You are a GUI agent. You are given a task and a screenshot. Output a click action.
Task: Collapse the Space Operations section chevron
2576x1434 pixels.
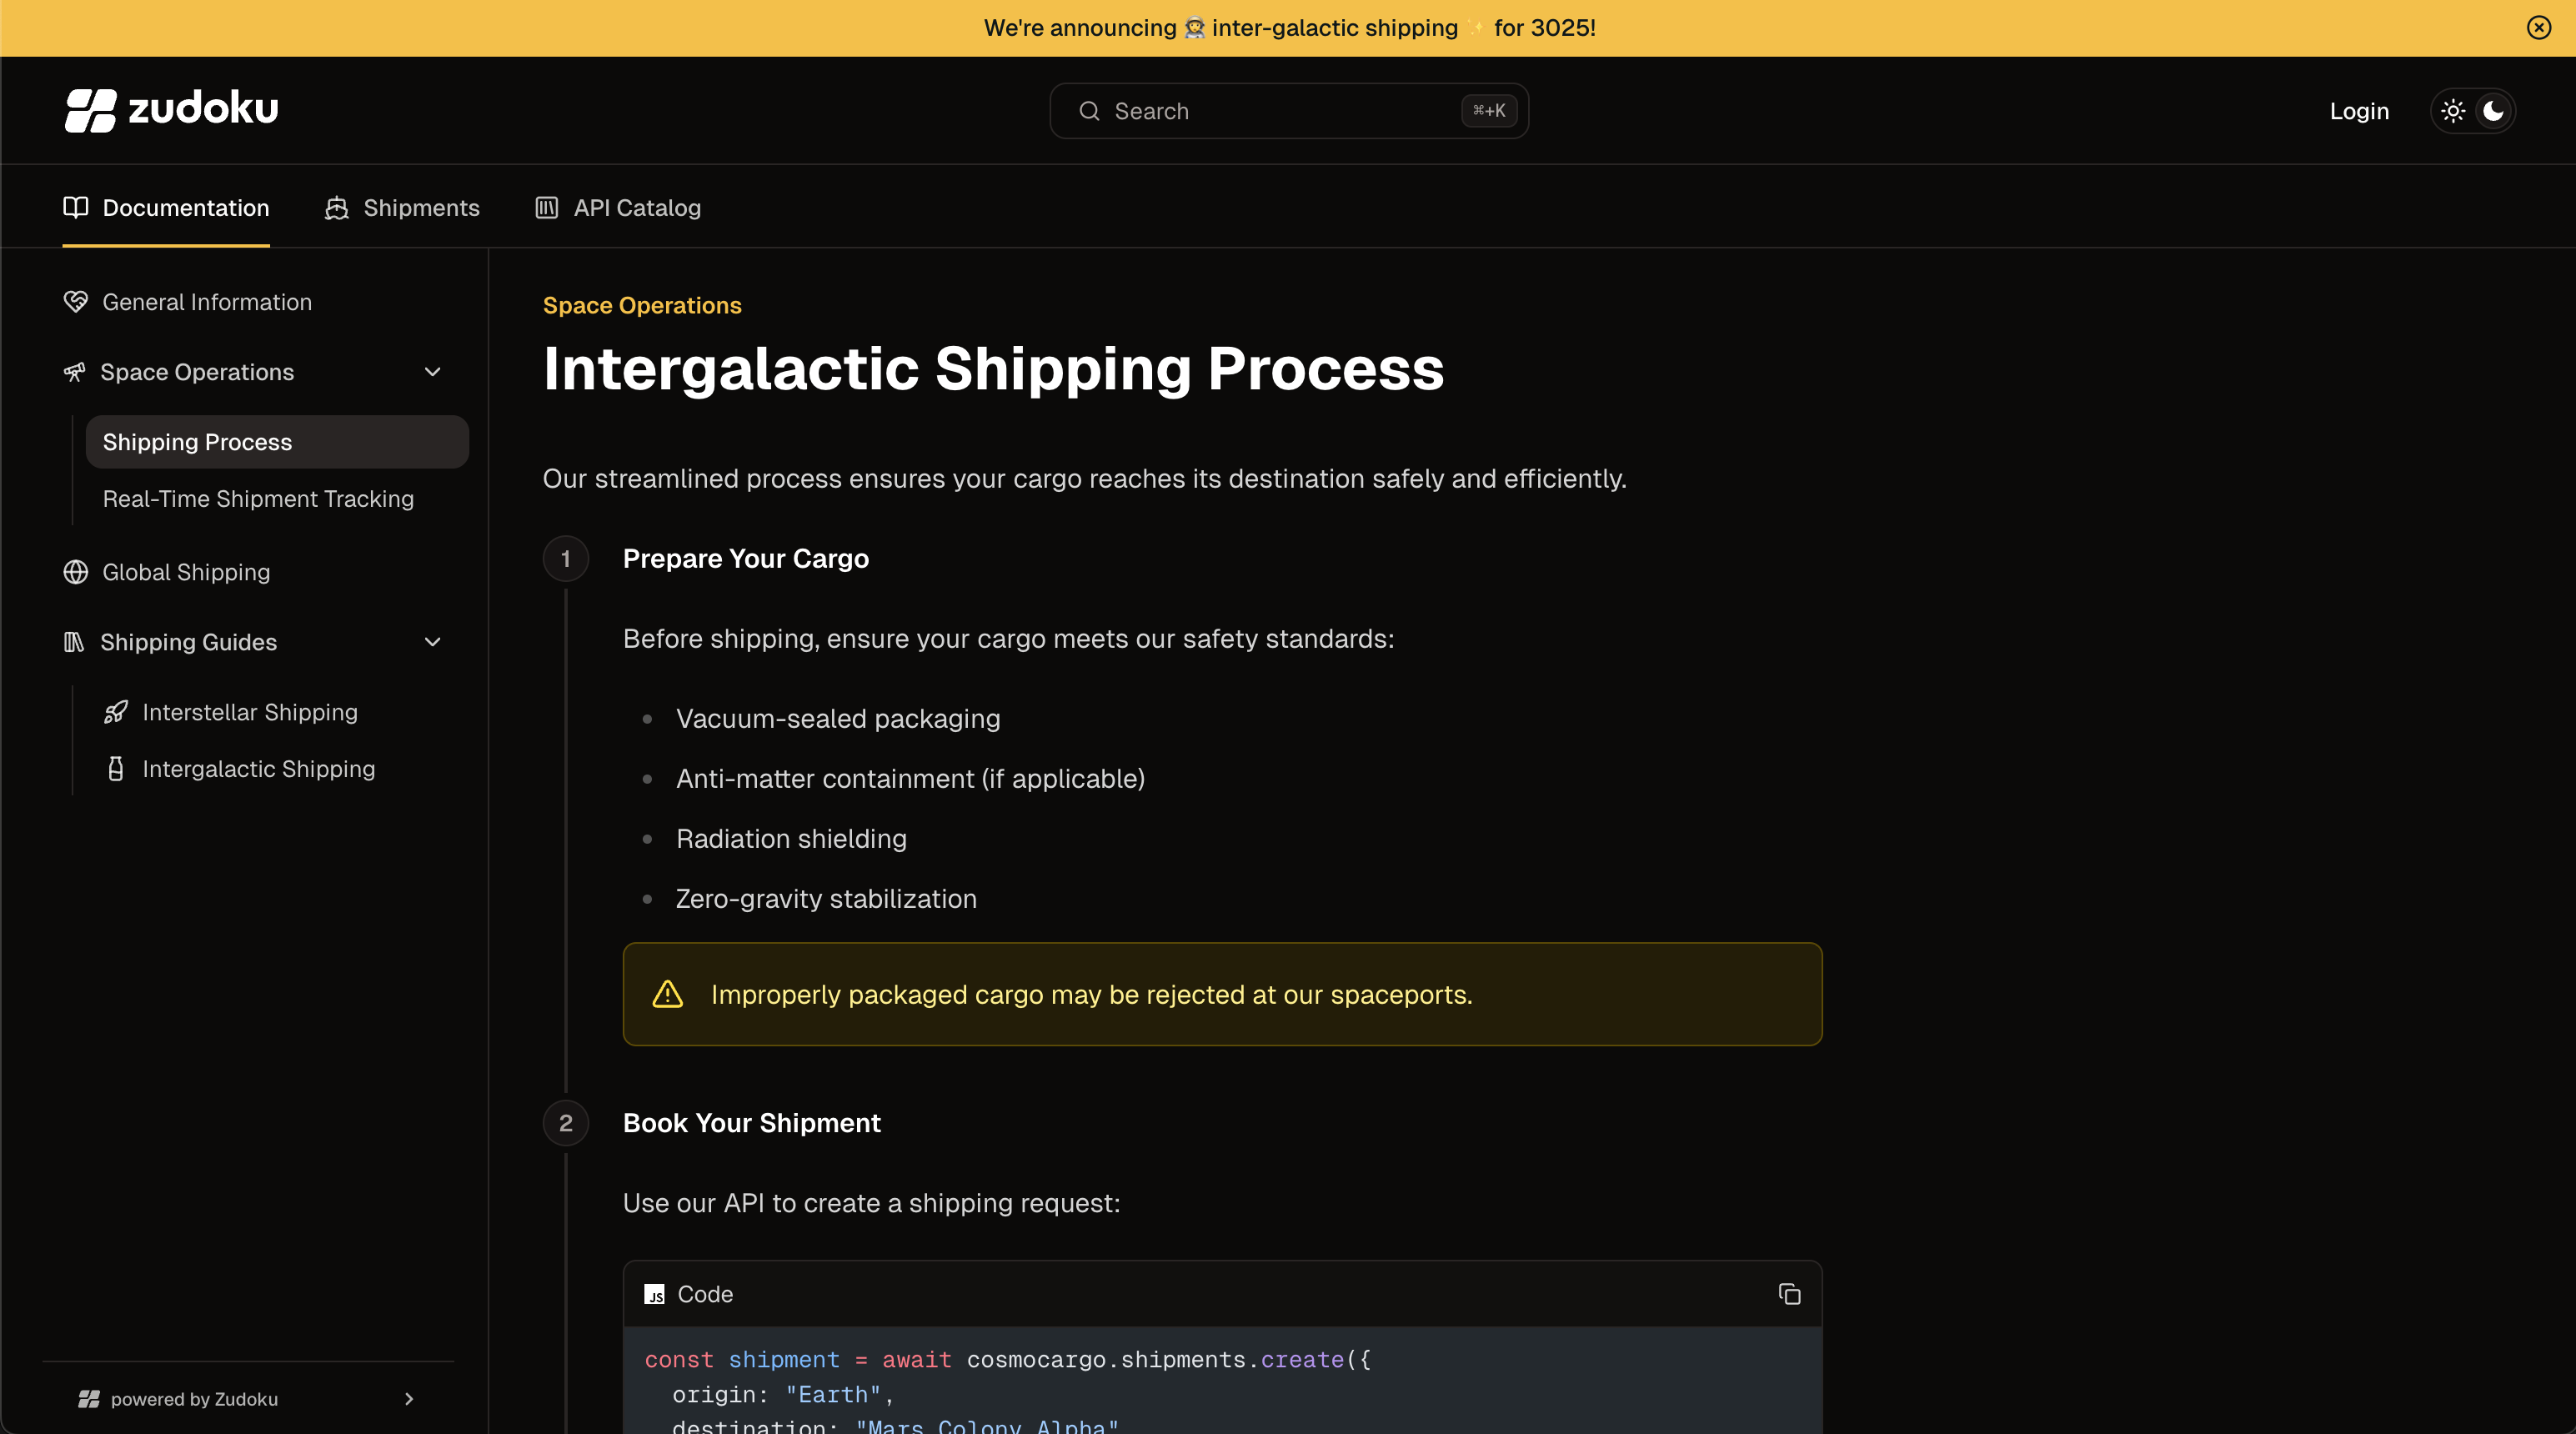click(433, 372)
